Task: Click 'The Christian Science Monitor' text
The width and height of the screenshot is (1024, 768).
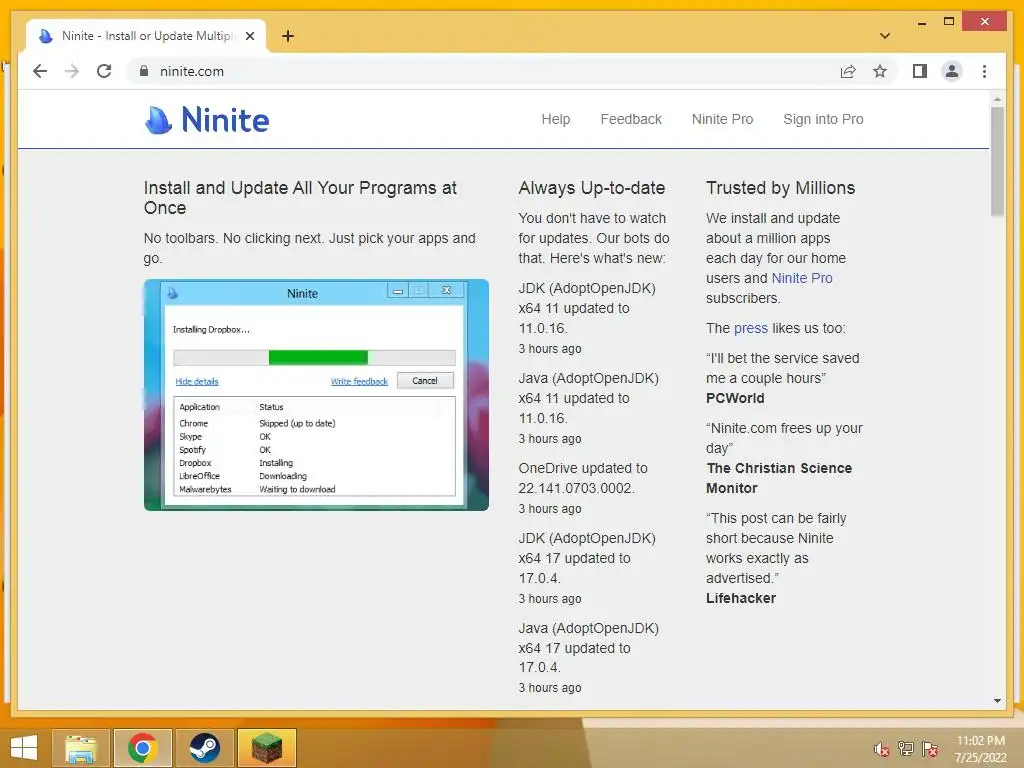Action: (779, 478)
